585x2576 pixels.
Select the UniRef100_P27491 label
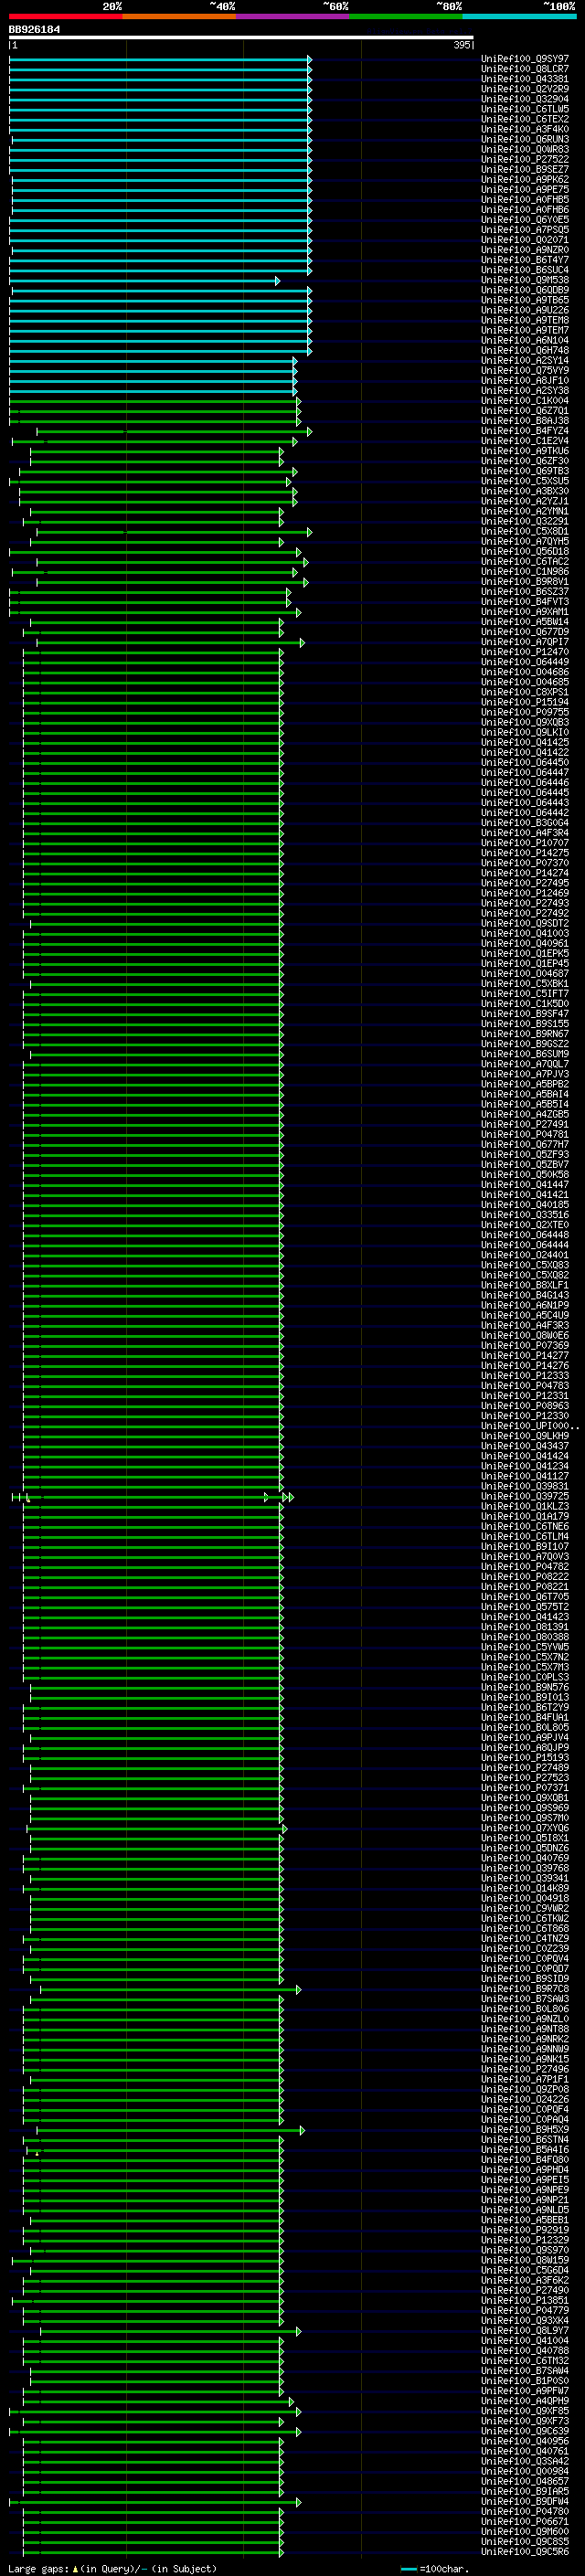[525, 1124]
